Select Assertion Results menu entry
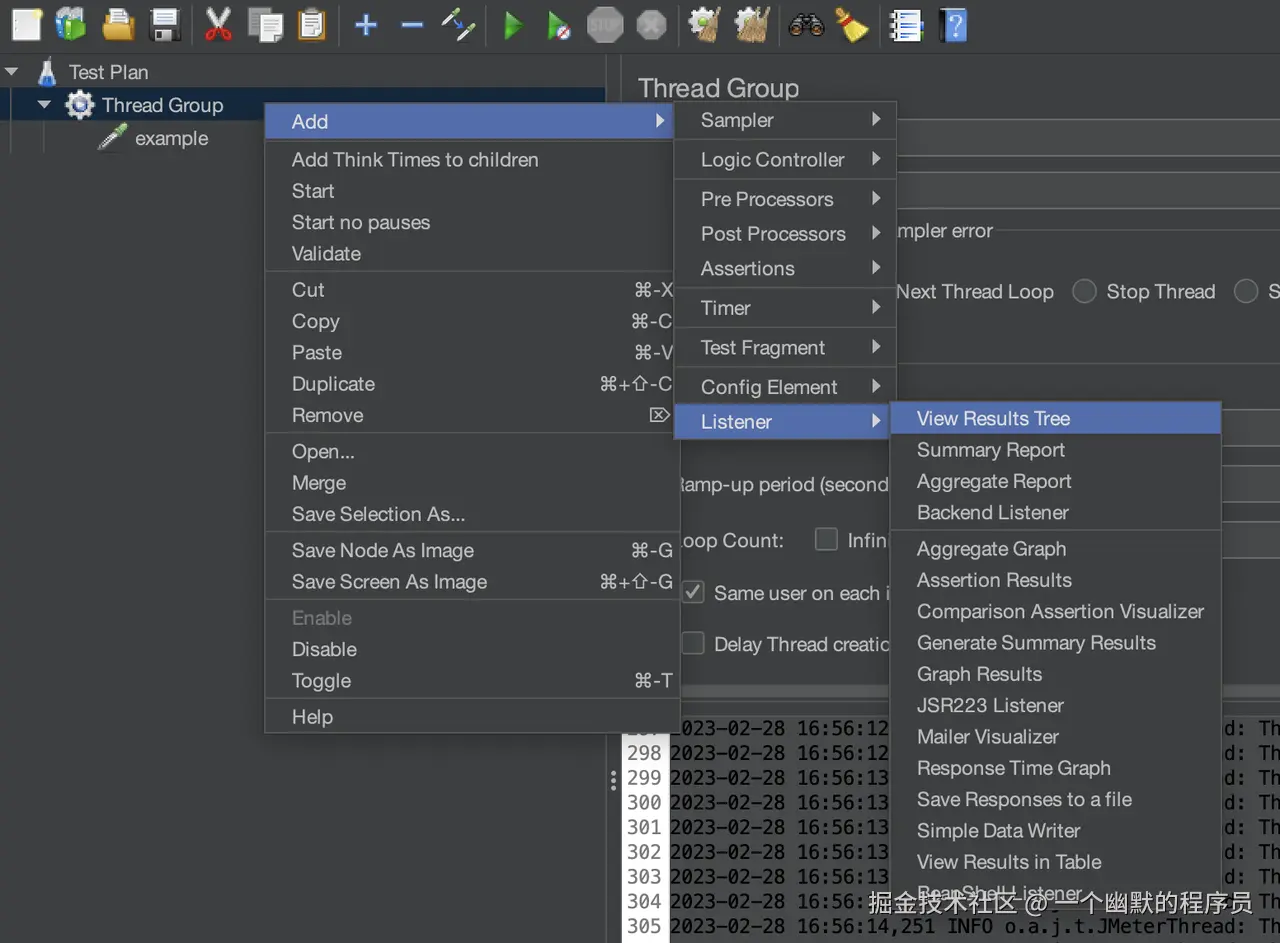The width and height of the screenshot is (1280, 943). (1055, 580)
